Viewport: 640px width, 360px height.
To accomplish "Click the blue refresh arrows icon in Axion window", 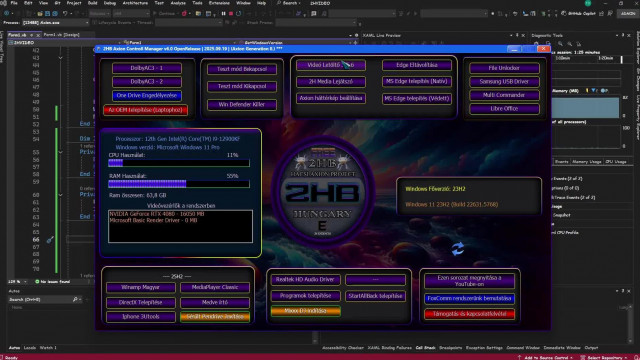I will pyautogui.click(x=458, y=249).
